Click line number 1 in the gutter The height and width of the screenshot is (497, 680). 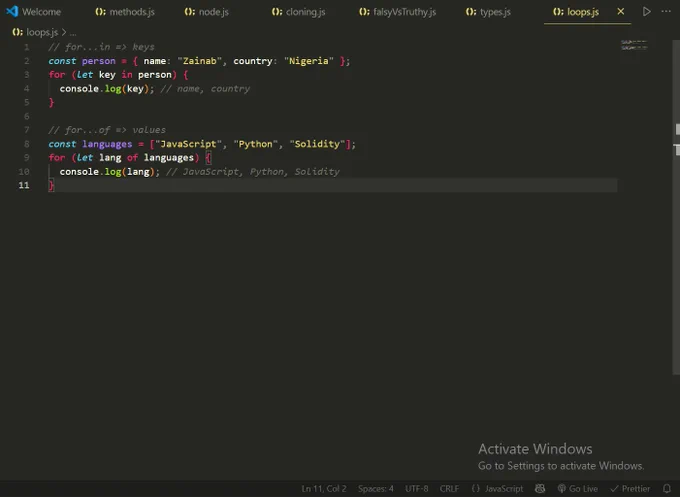[26, 47]
